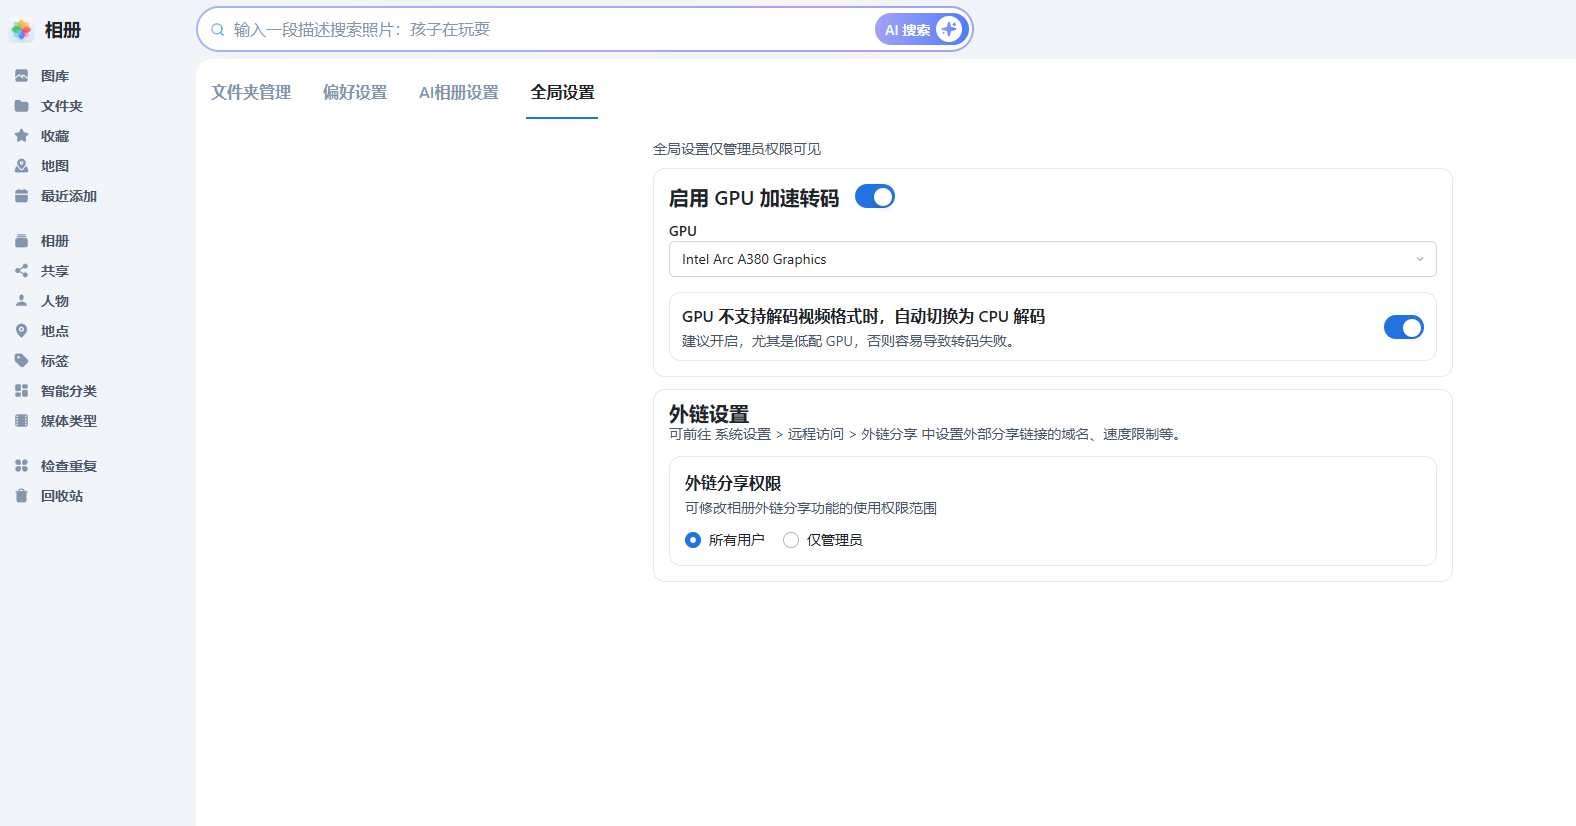This screenshot has width=1576, height=826.
Task: Open the 人物 person icon
Action: (21, 301)
